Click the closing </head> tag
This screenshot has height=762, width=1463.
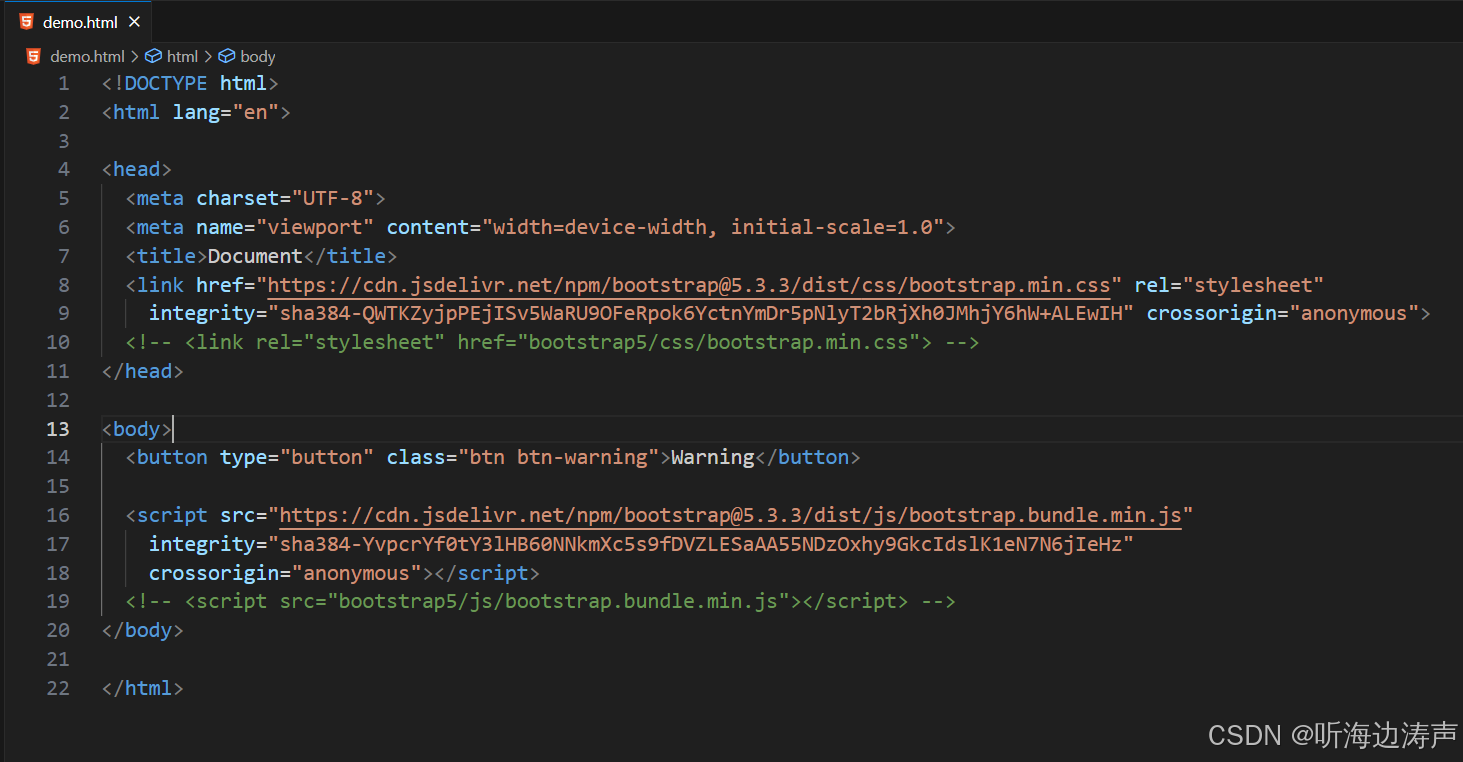[x=143, y=371]
